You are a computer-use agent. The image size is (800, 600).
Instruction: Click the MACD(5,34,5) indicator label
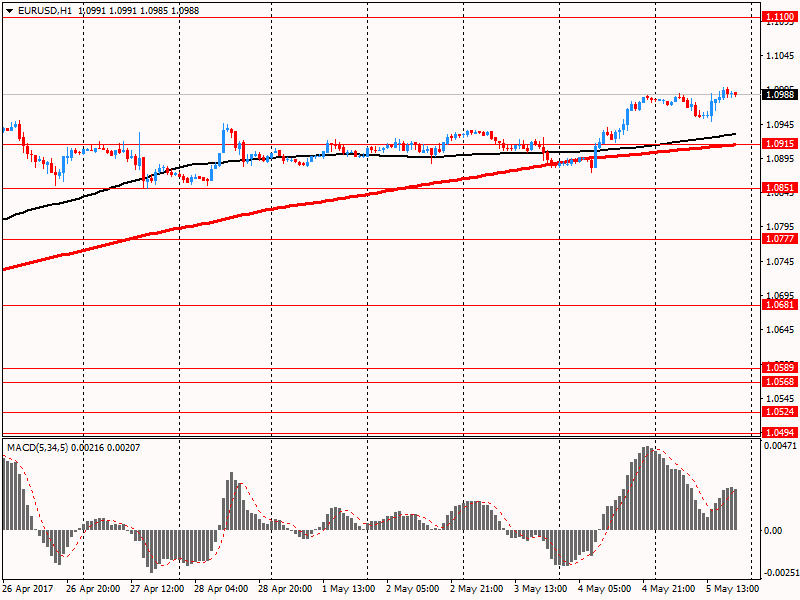(37, 448)
